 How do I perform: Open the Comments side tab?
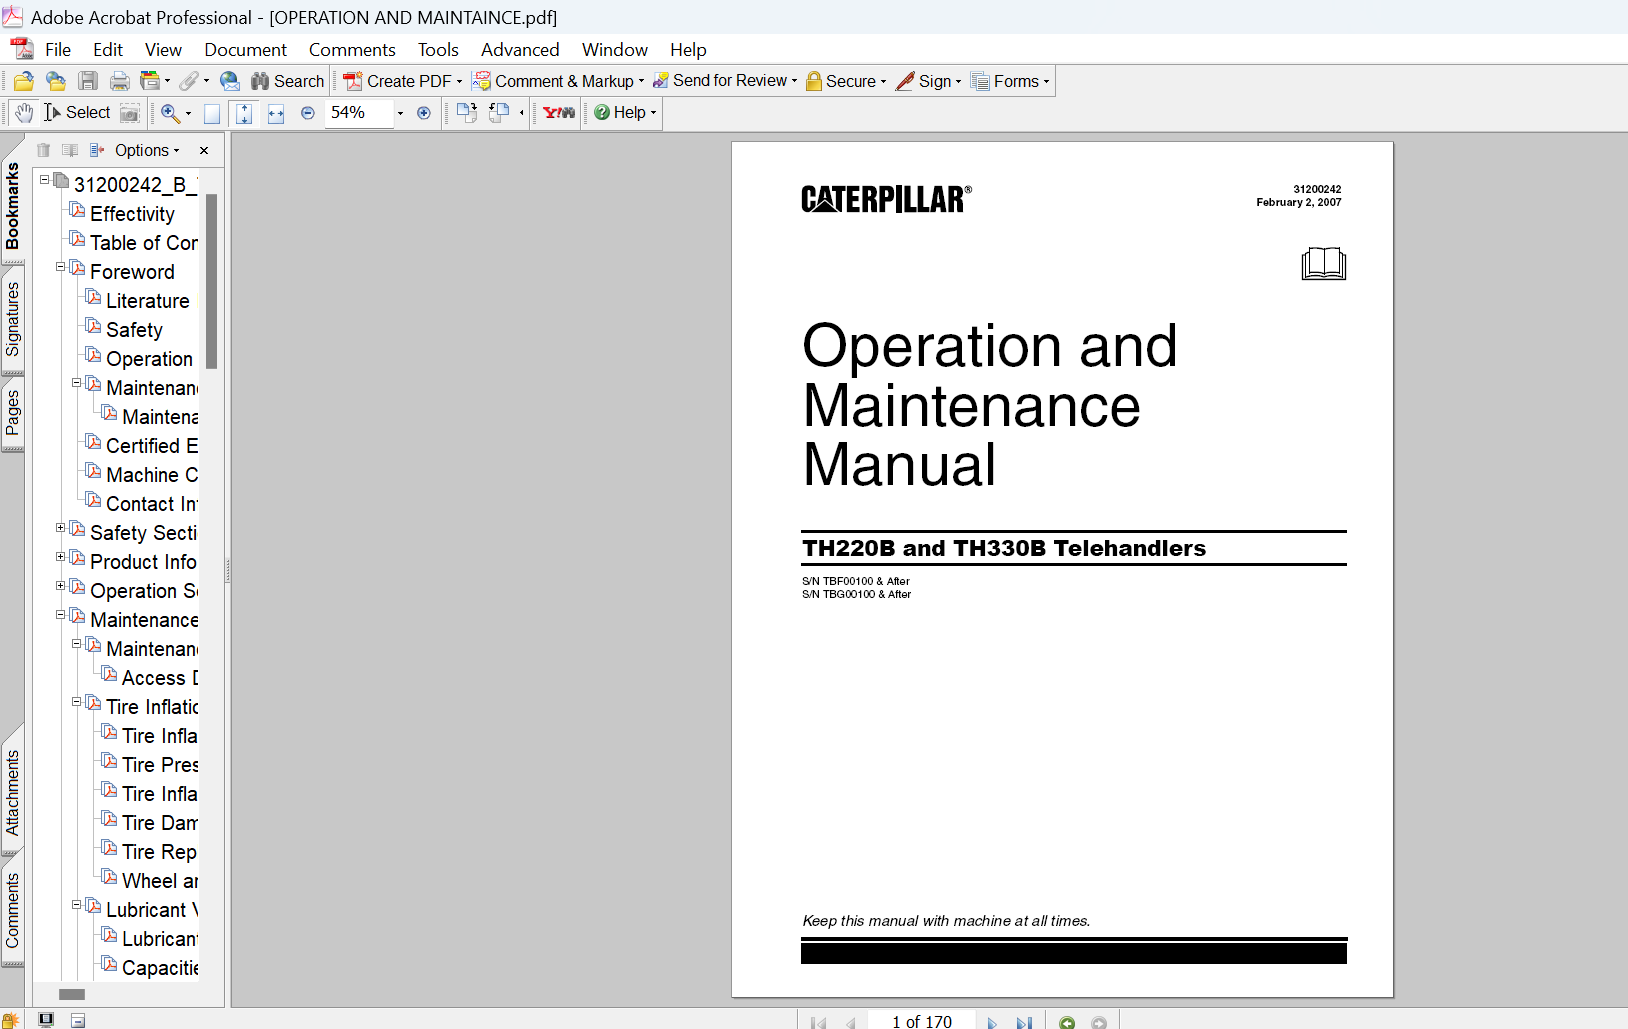coord(12,910)
